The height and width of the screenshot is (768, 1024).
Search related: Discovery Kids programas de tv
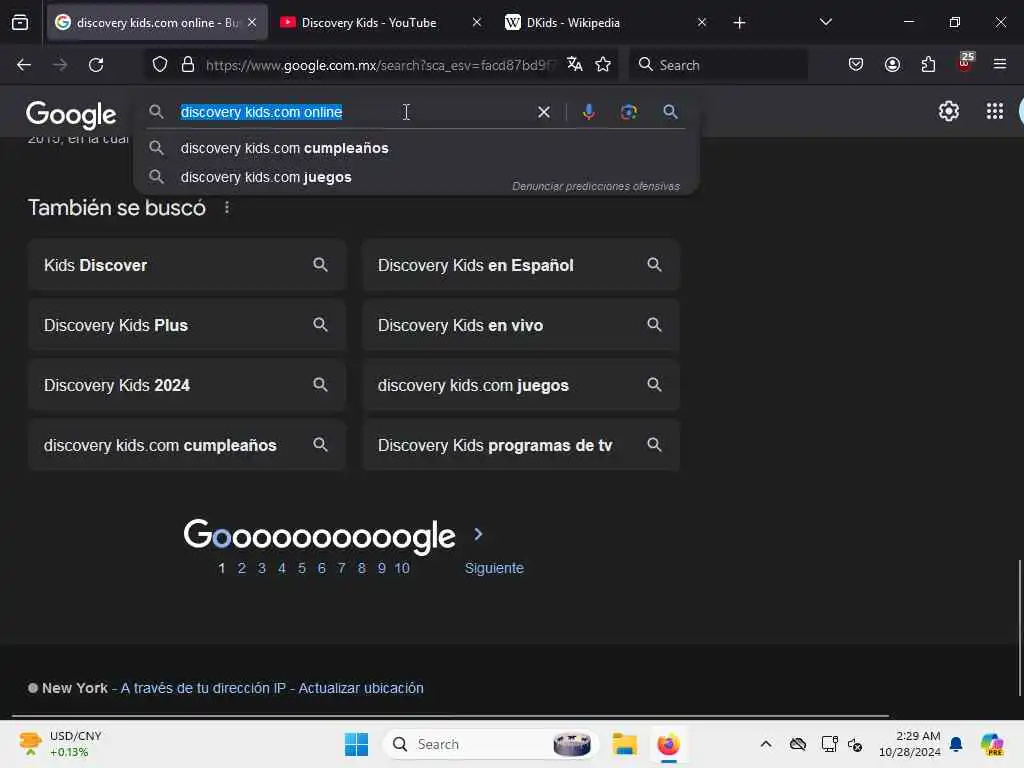[x=521, y=445]
